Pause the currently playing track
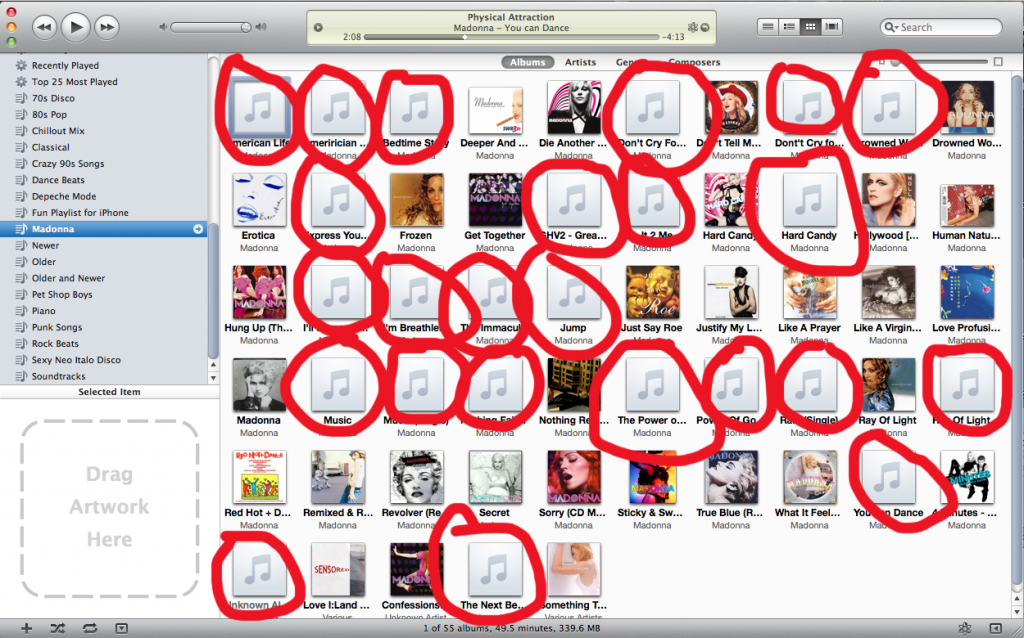1024x638 pixels. click(75, 27)
